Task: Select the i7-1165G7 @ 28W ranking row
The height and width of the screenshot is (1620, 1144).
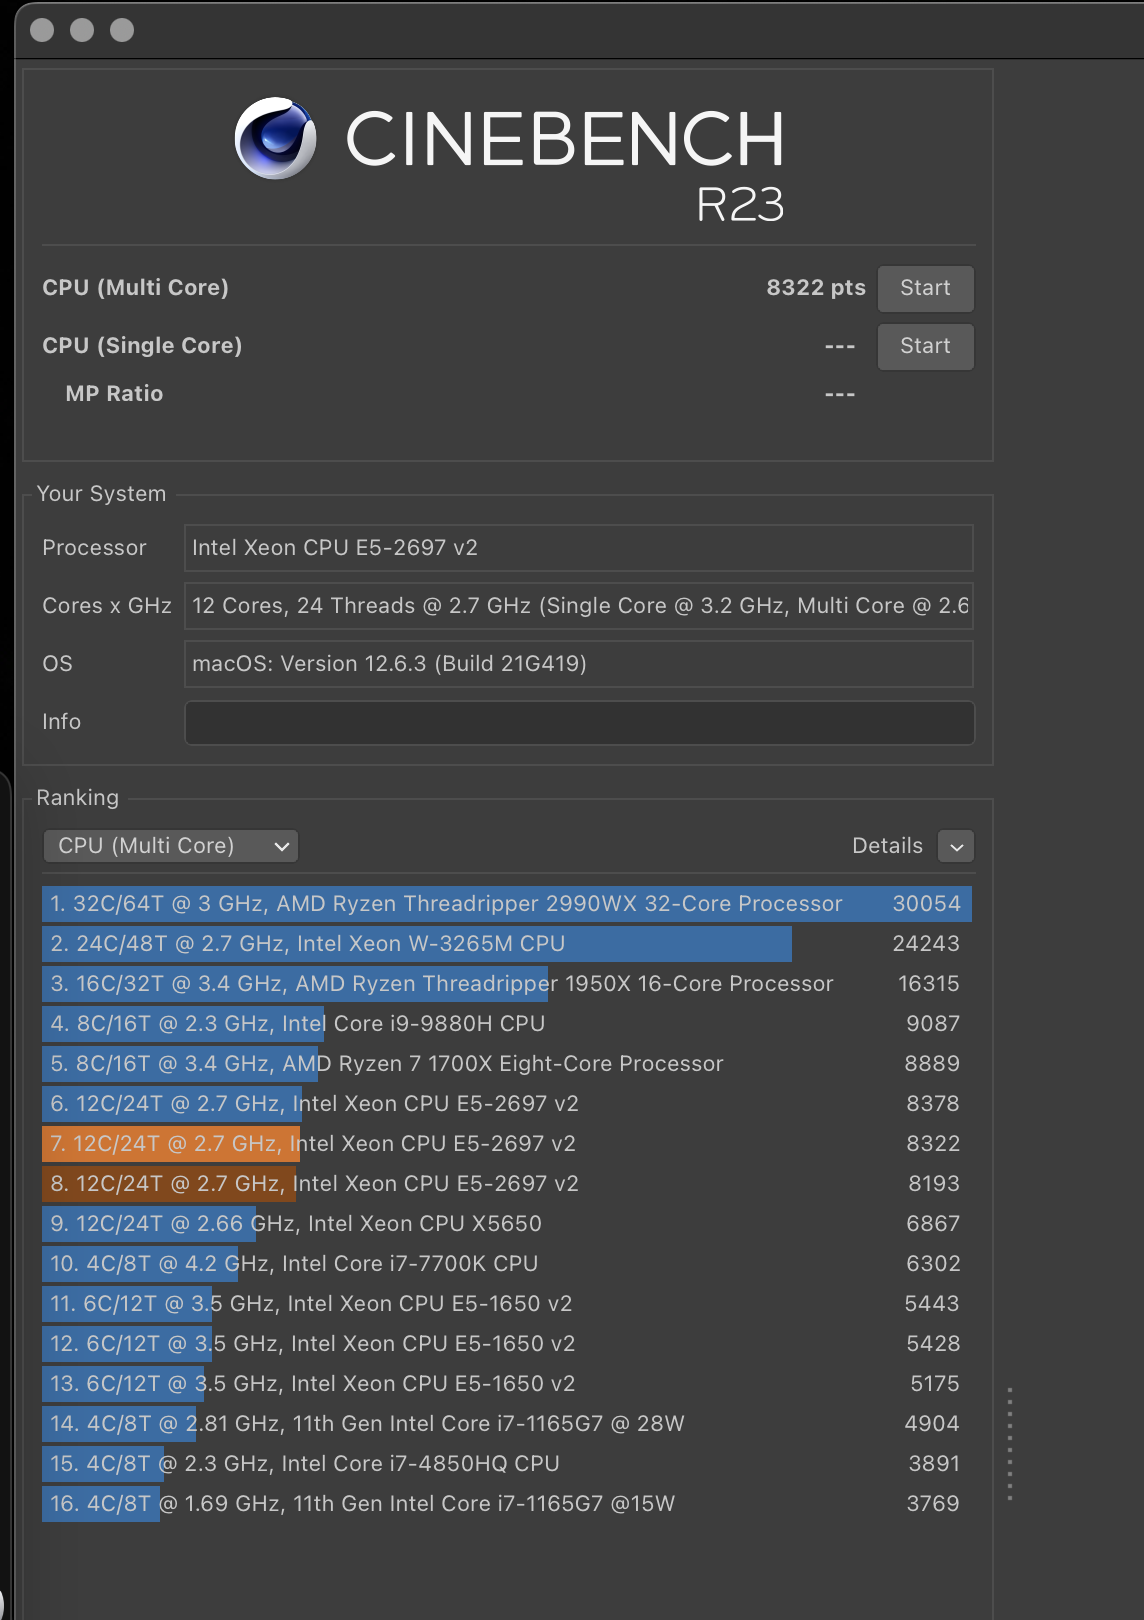Action: click(x=507, y=1424)
